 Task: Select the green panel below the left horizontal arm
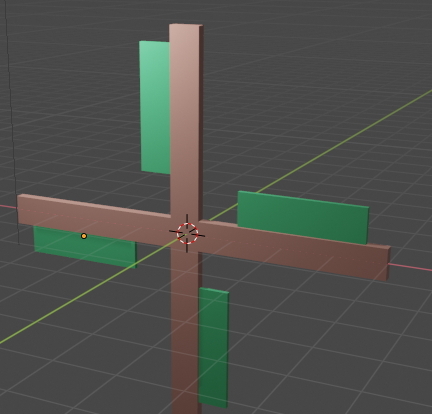coord(85,247)
